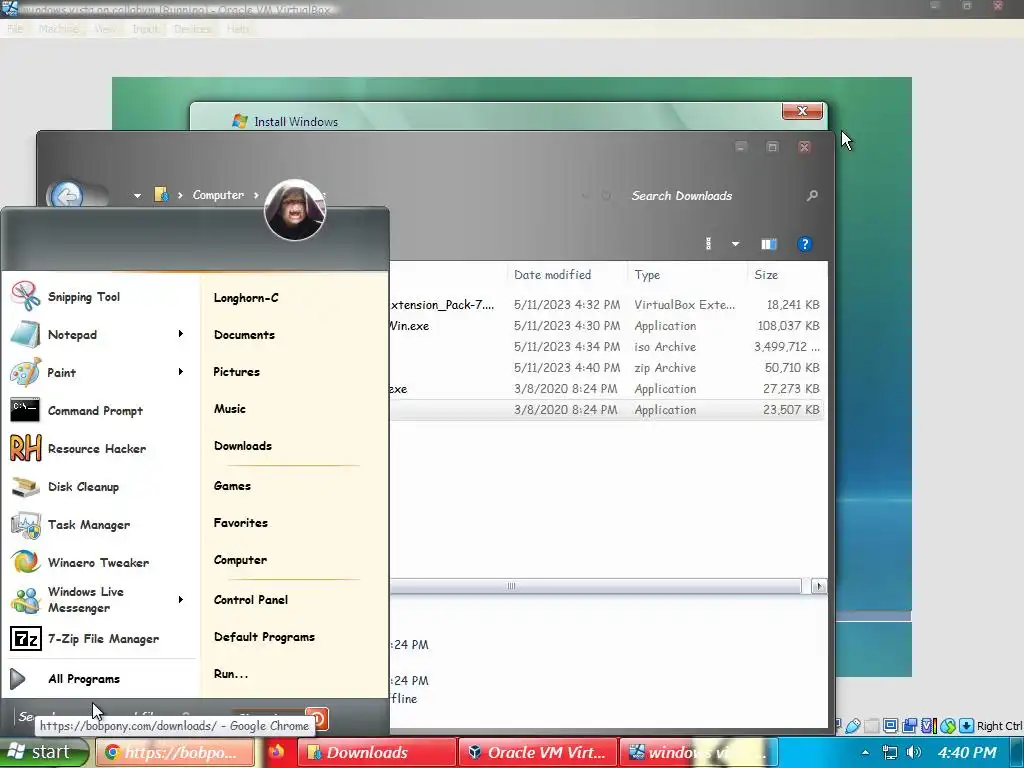
Task: Click the horizontal scrollbar thumb in Explorer
Action: click(x=594, y=586)
